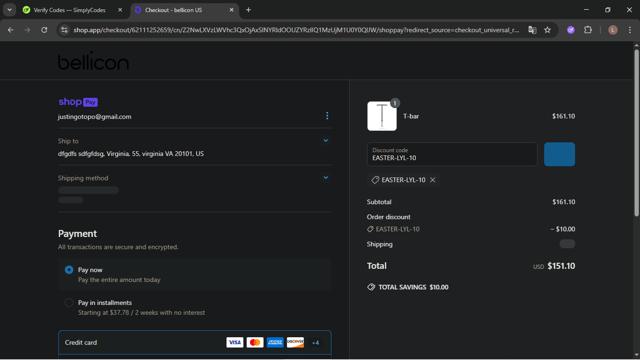Switch to the Verify Codes SimplyCodes tab
The width and height of the screenshot is (640, 360).
click(69, 10)
